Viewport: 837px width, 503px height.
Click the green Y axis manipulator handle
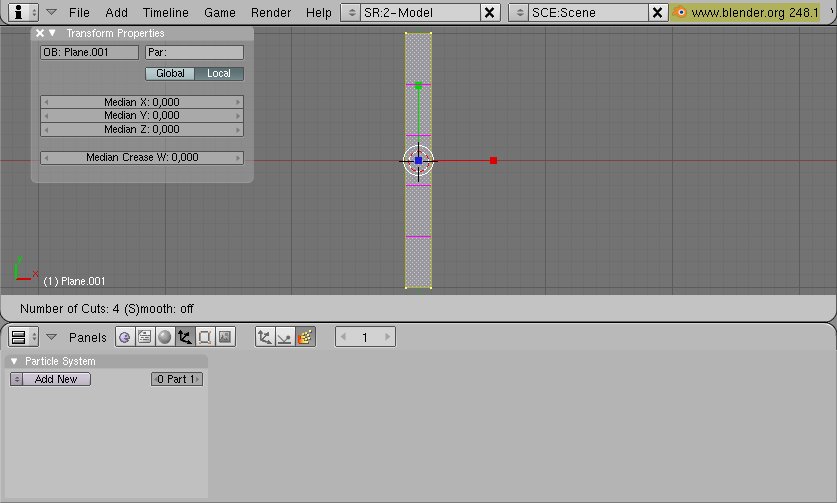pos(418,85)
